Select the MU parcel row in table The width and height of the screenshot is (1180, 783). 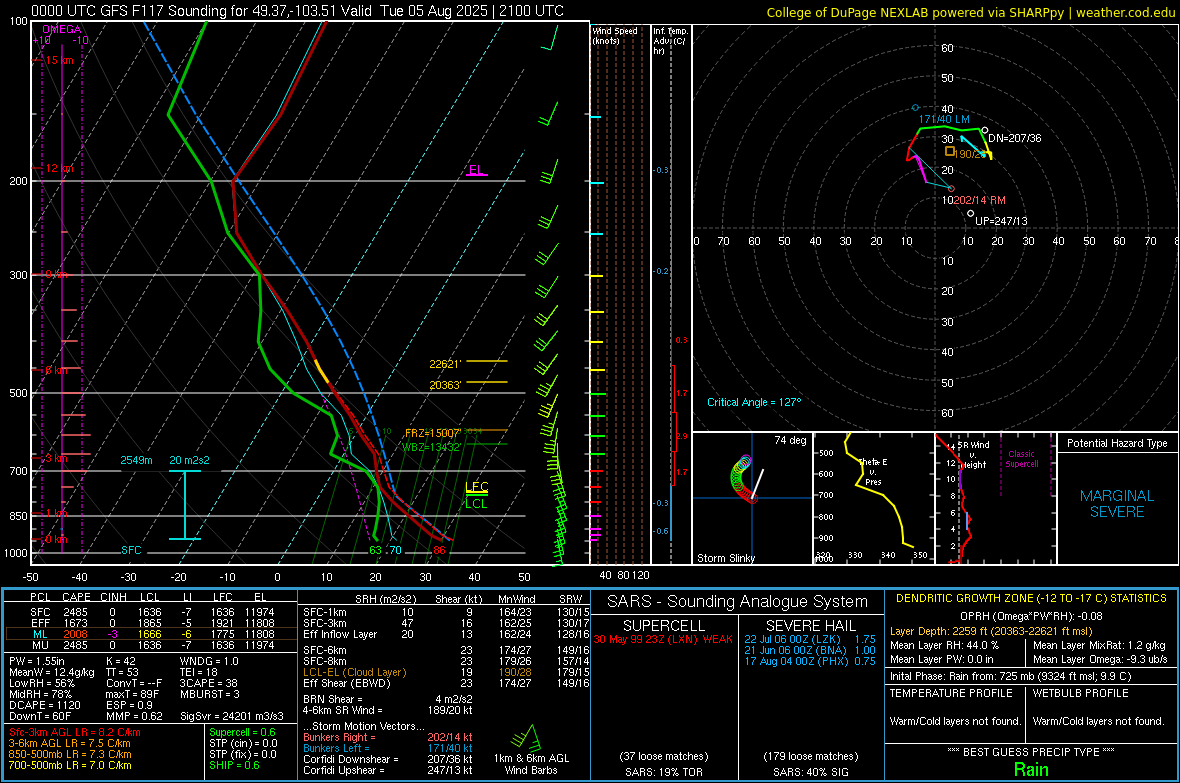pos(151,645)
